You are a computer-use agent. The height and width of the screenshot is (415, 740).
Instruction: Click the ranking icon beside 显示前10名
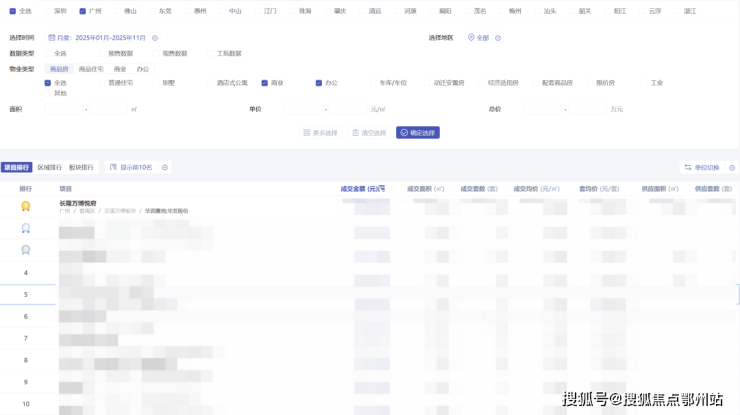(x=113, y=167)
